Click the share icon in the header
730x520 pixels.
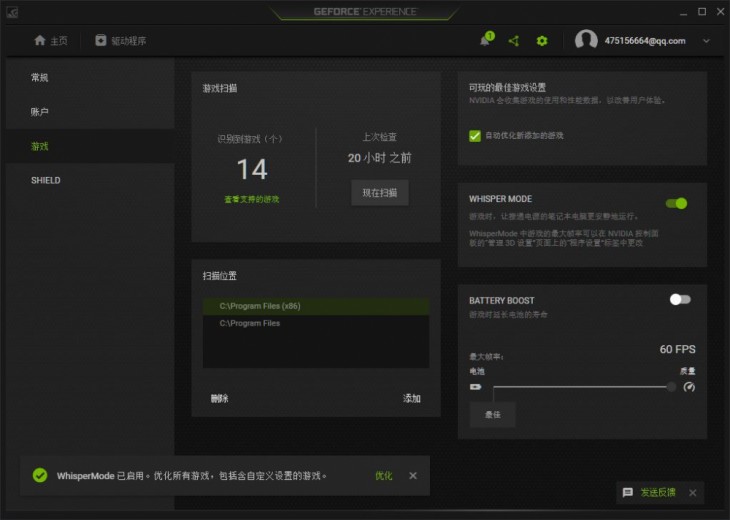click(x=514, y=41)
